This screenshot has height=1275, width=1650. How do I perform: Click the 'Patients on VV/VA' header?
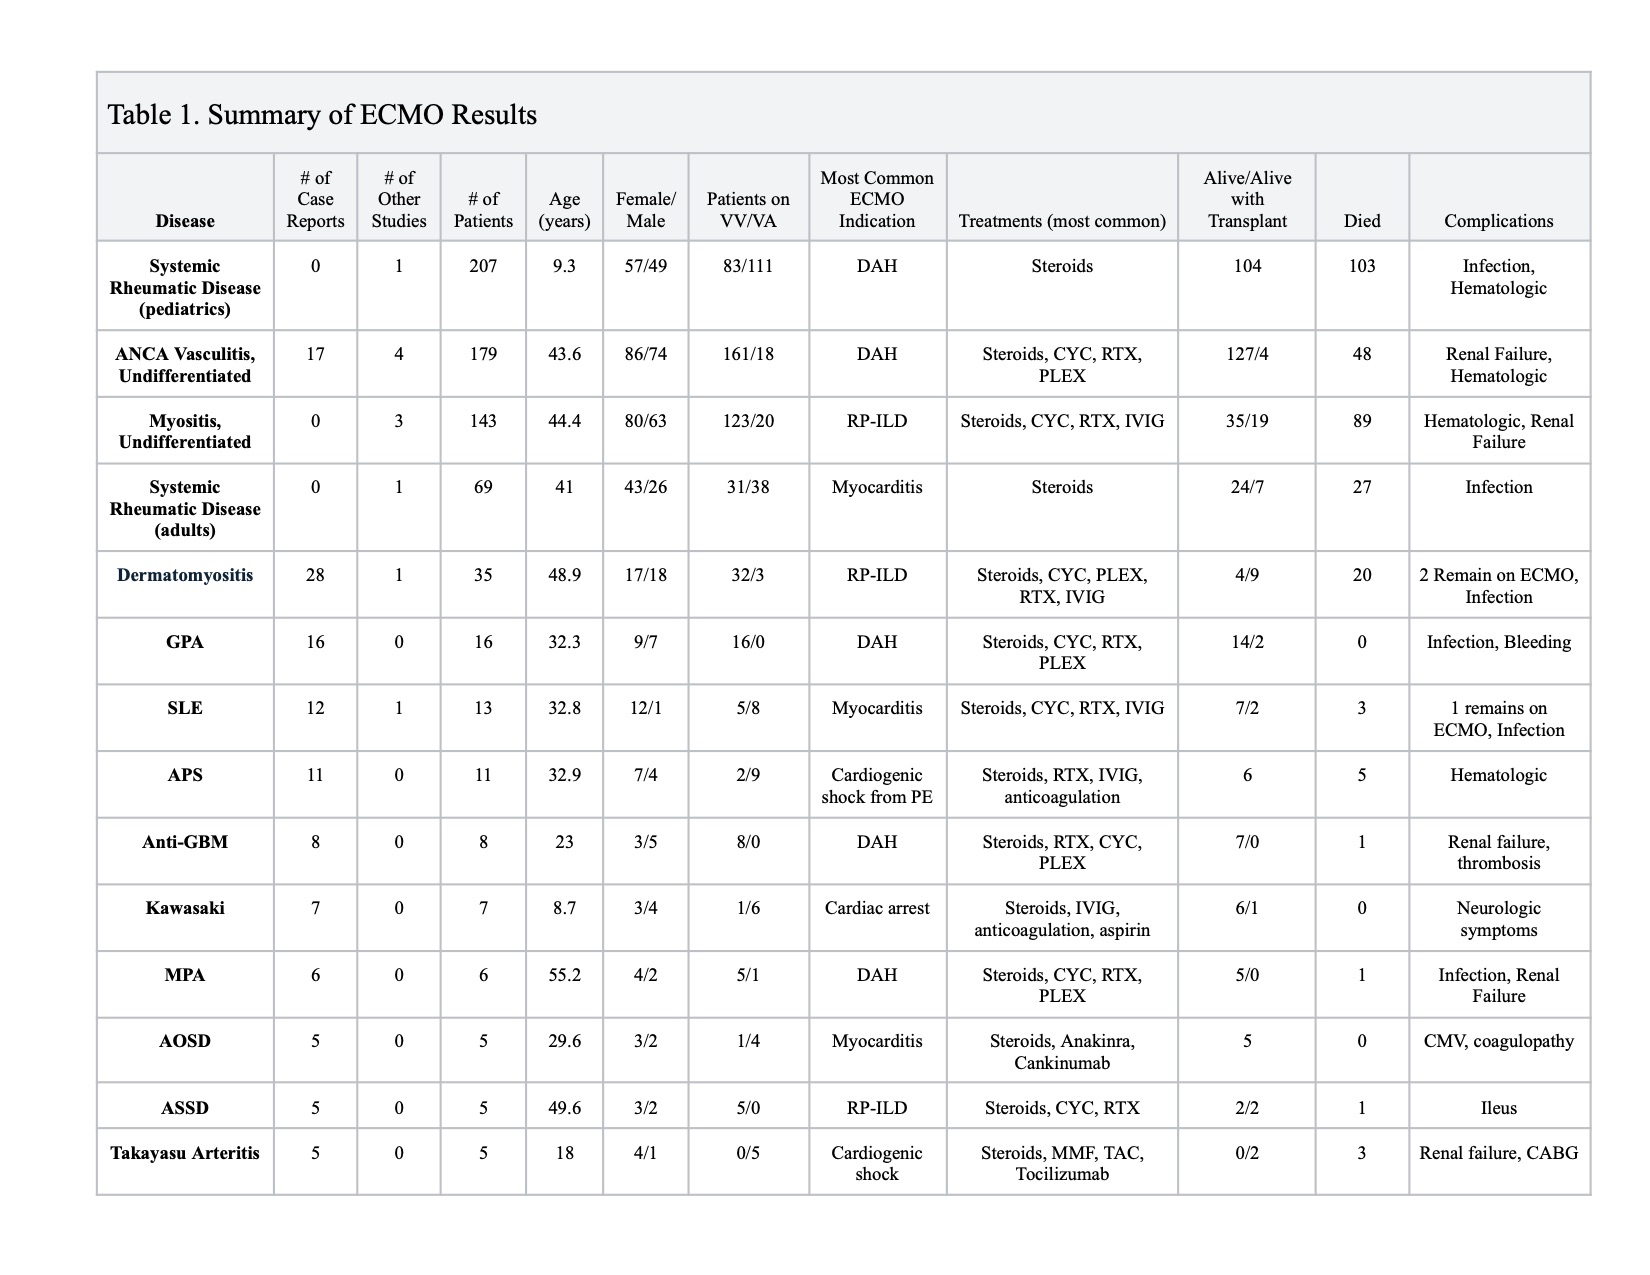(x=748, y=210)
